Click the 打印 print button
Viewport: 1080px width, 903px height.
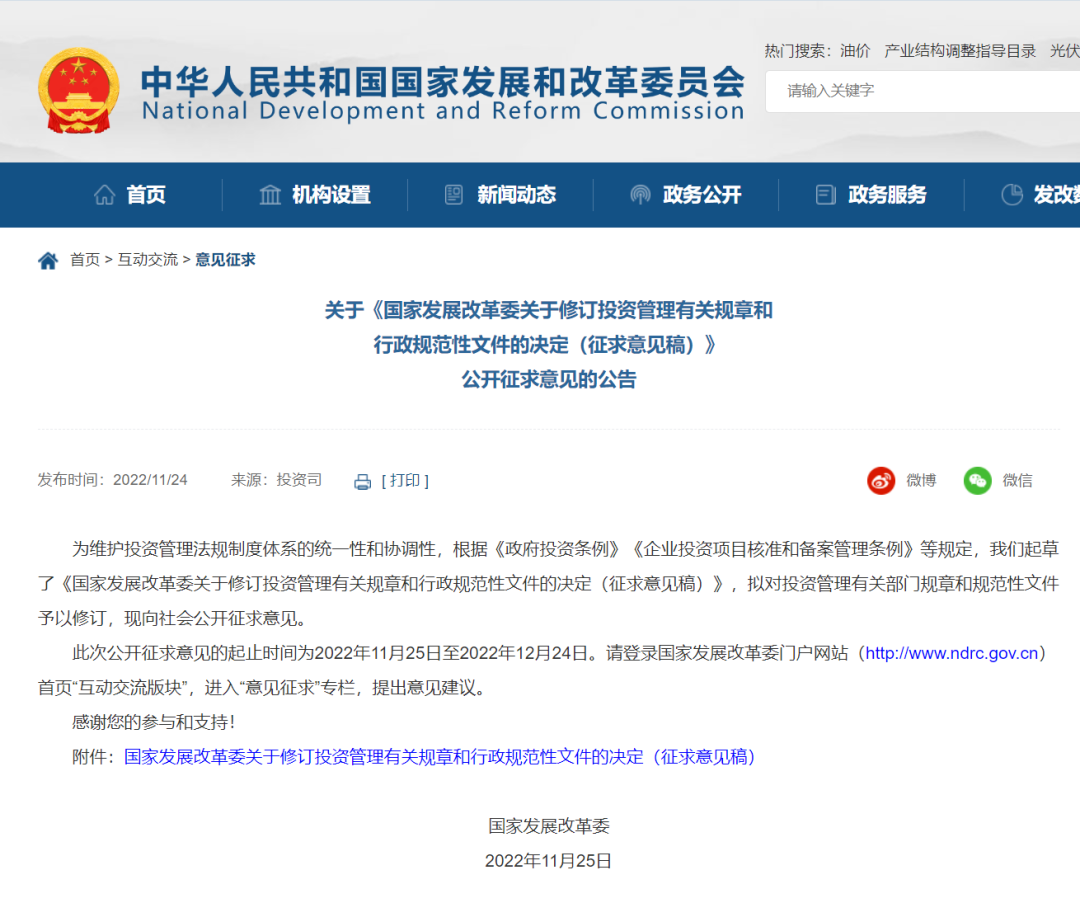click(405, 481)
